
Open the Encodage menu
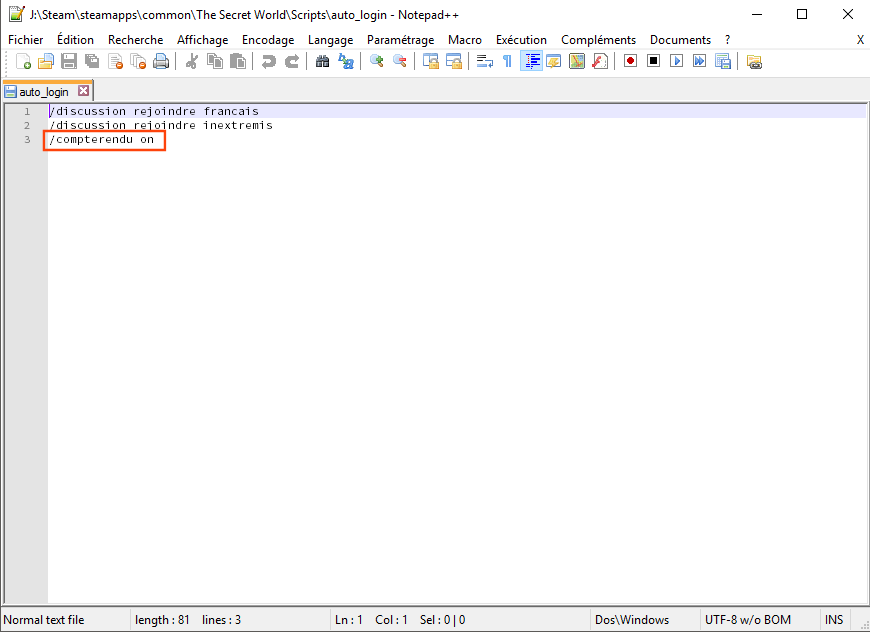click(x=268, y=40)
